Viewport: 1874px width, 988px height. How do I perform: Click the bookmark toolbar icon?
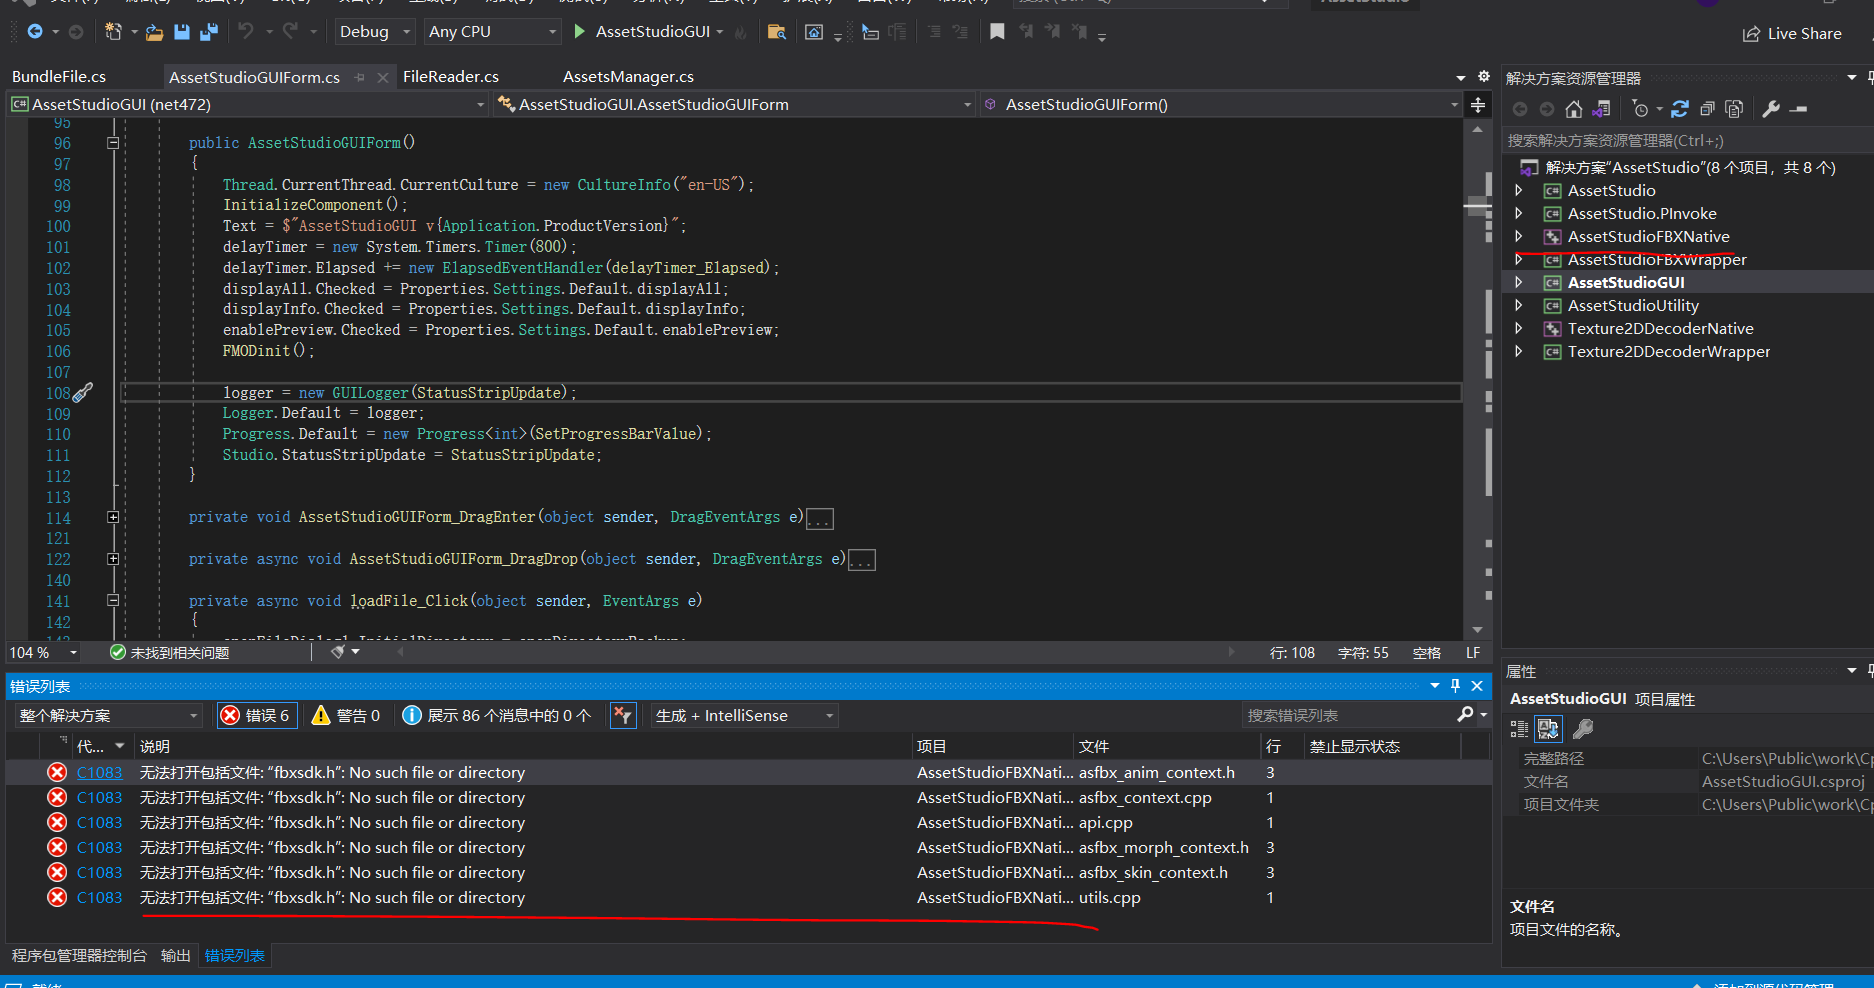click(x=997, y=32)
